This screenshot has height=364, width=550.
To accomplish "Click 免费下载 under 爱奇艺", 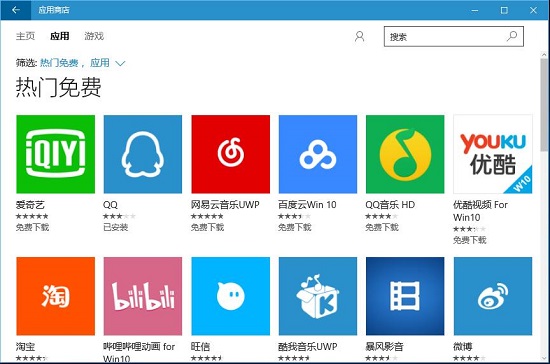I will (x=32, y=227).
